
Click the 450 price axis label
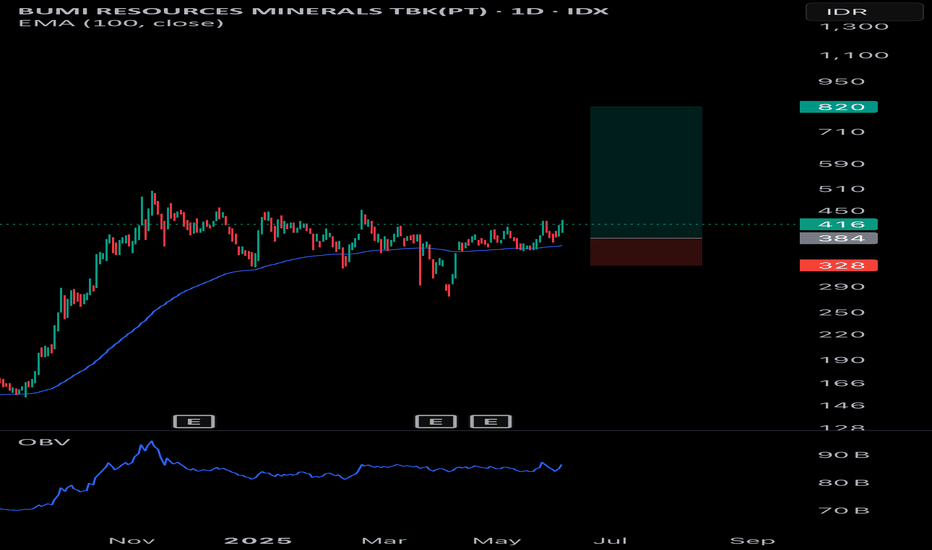(x=842, y=211)
